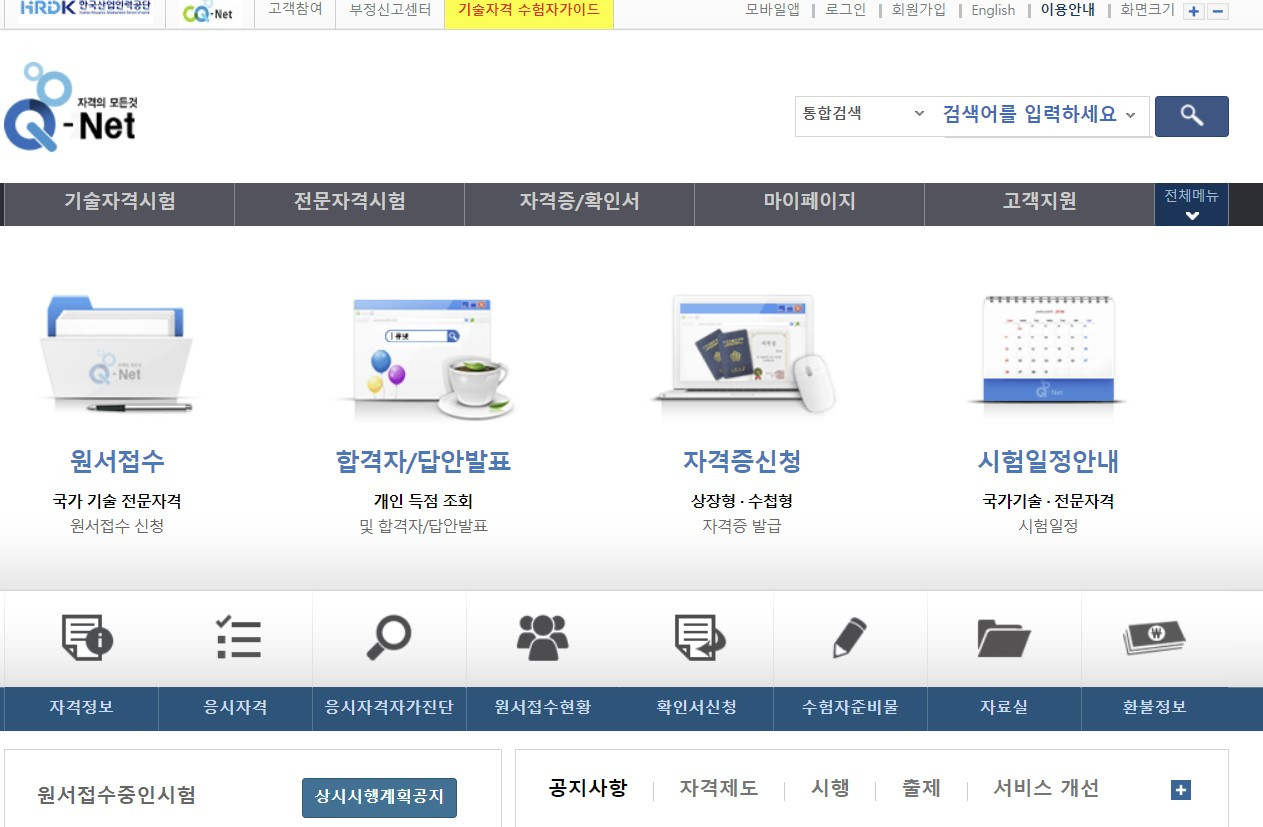Open the 응시자격 checklist icon
Viewport: 1263px width, 827px height.
tap(238, 638)
